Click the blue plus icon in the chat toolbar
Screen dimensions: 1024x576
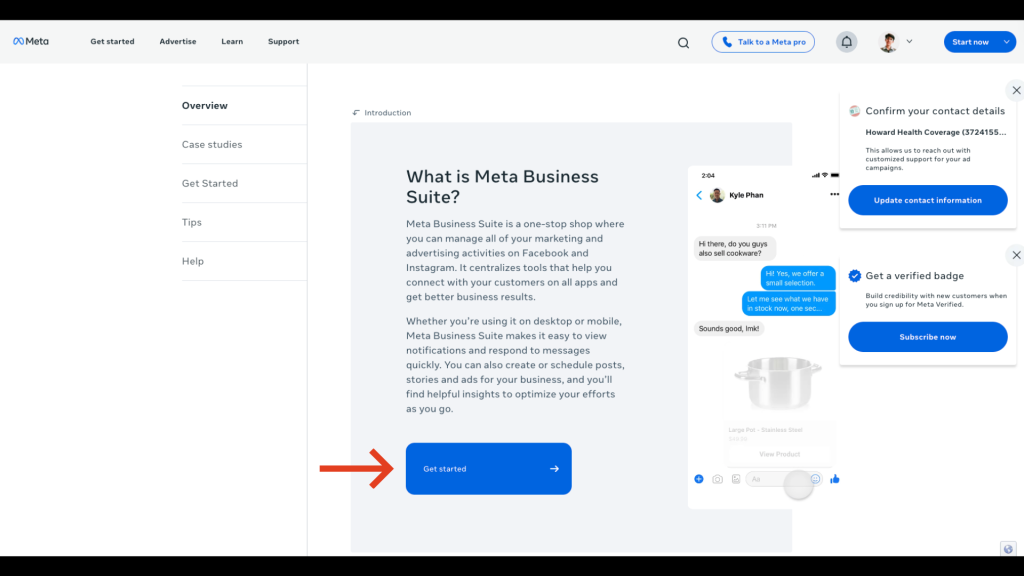click(x=699, y=479)
